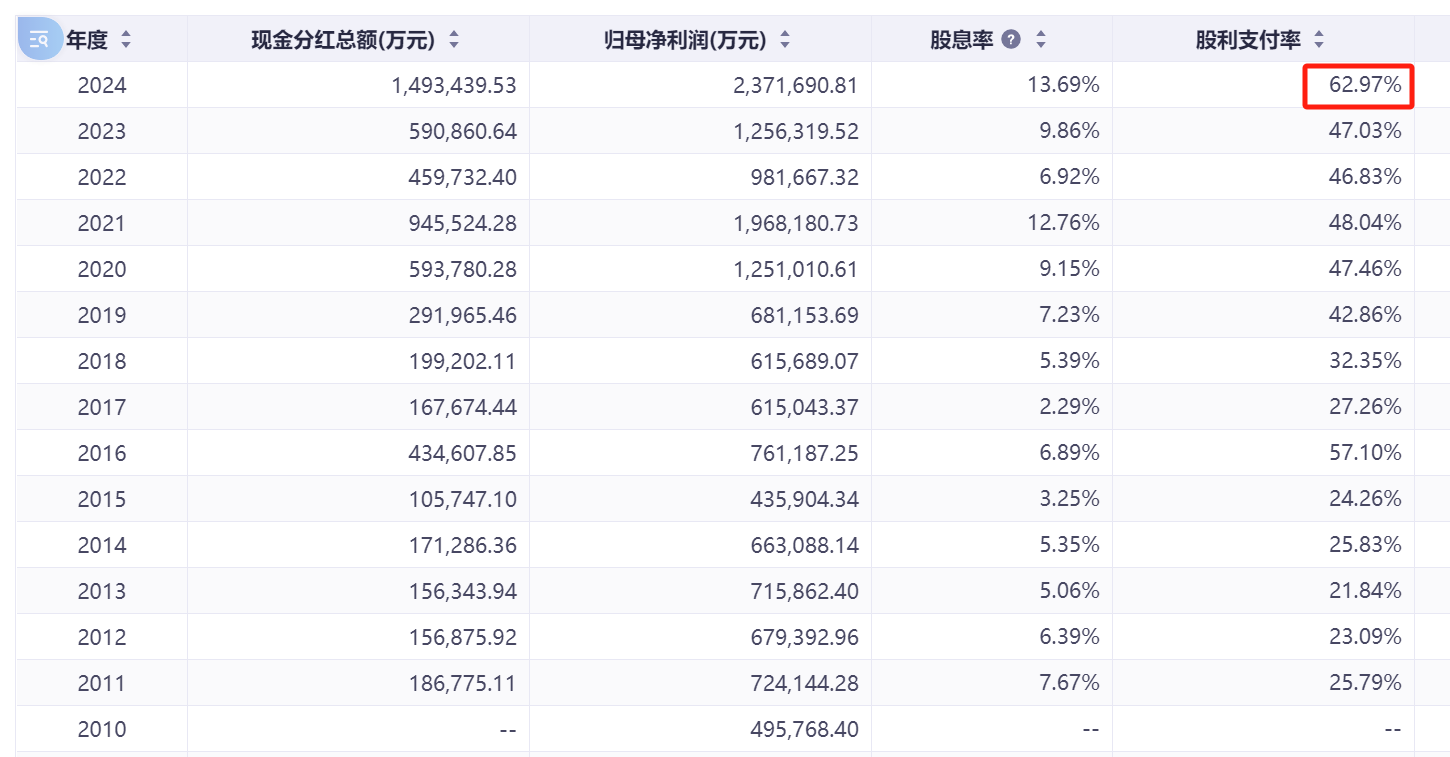Click net profit value 495,768.40
Screen dimensions: 1450x757
tap(804, 729)
